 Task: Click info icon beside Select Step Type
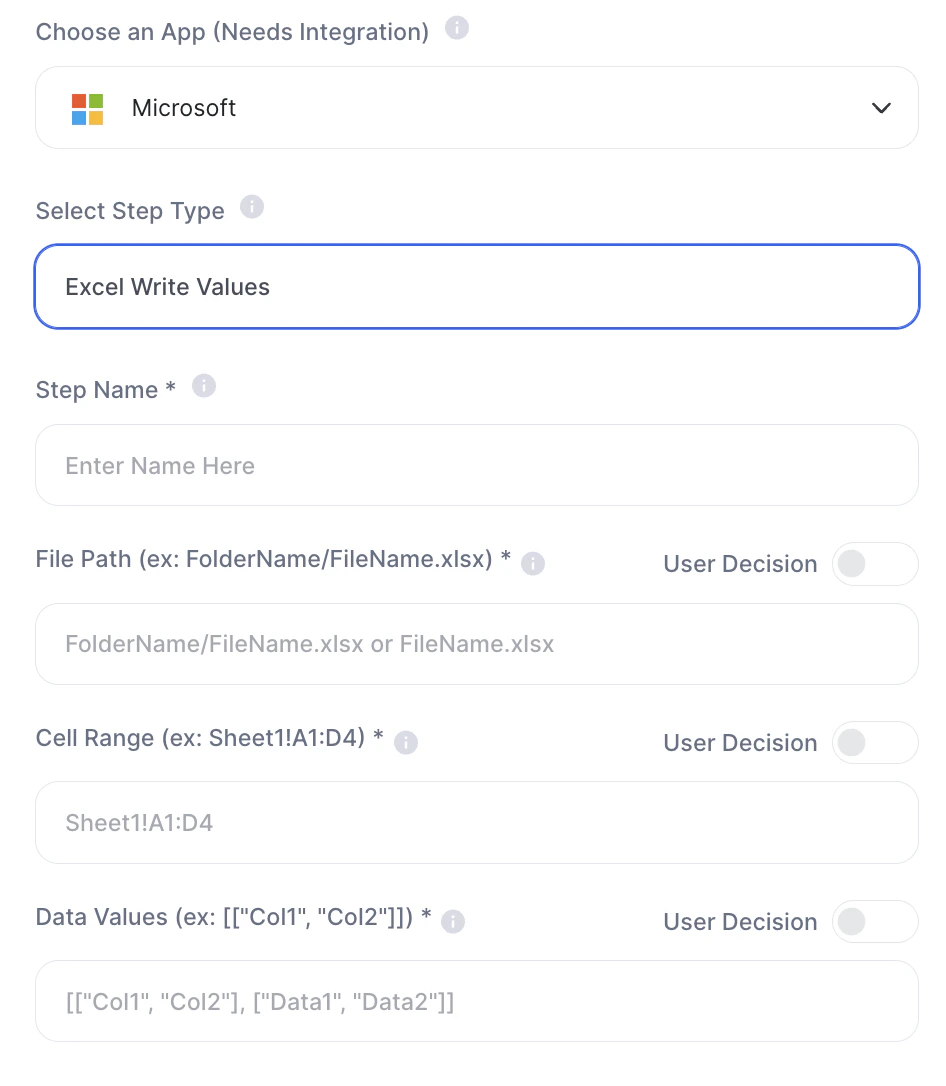pos(252,207)
